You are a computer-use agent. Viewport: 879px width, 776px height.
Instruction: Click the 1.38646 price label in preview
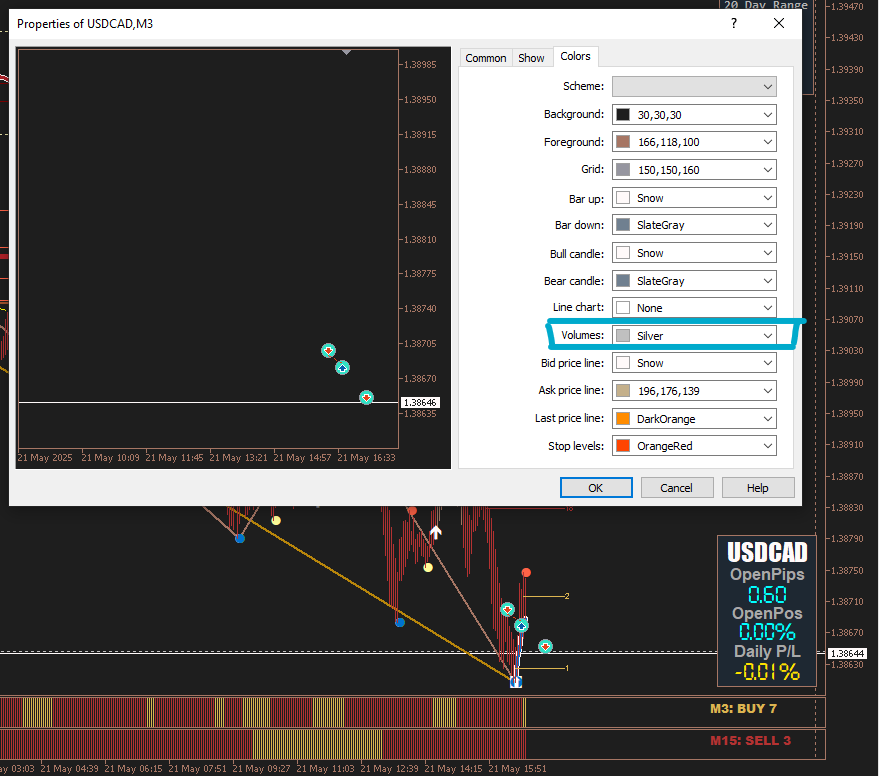click(x=420, y=403)
